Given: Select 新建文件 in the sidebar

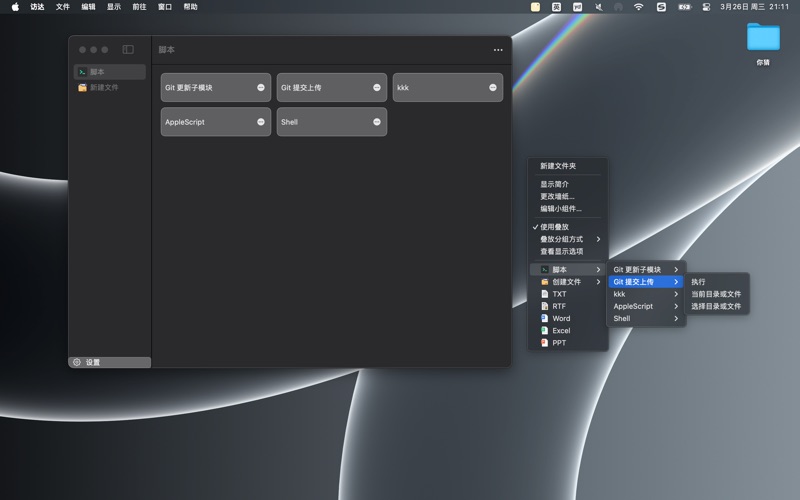Looking at the screenshot, I should [104, 88].
